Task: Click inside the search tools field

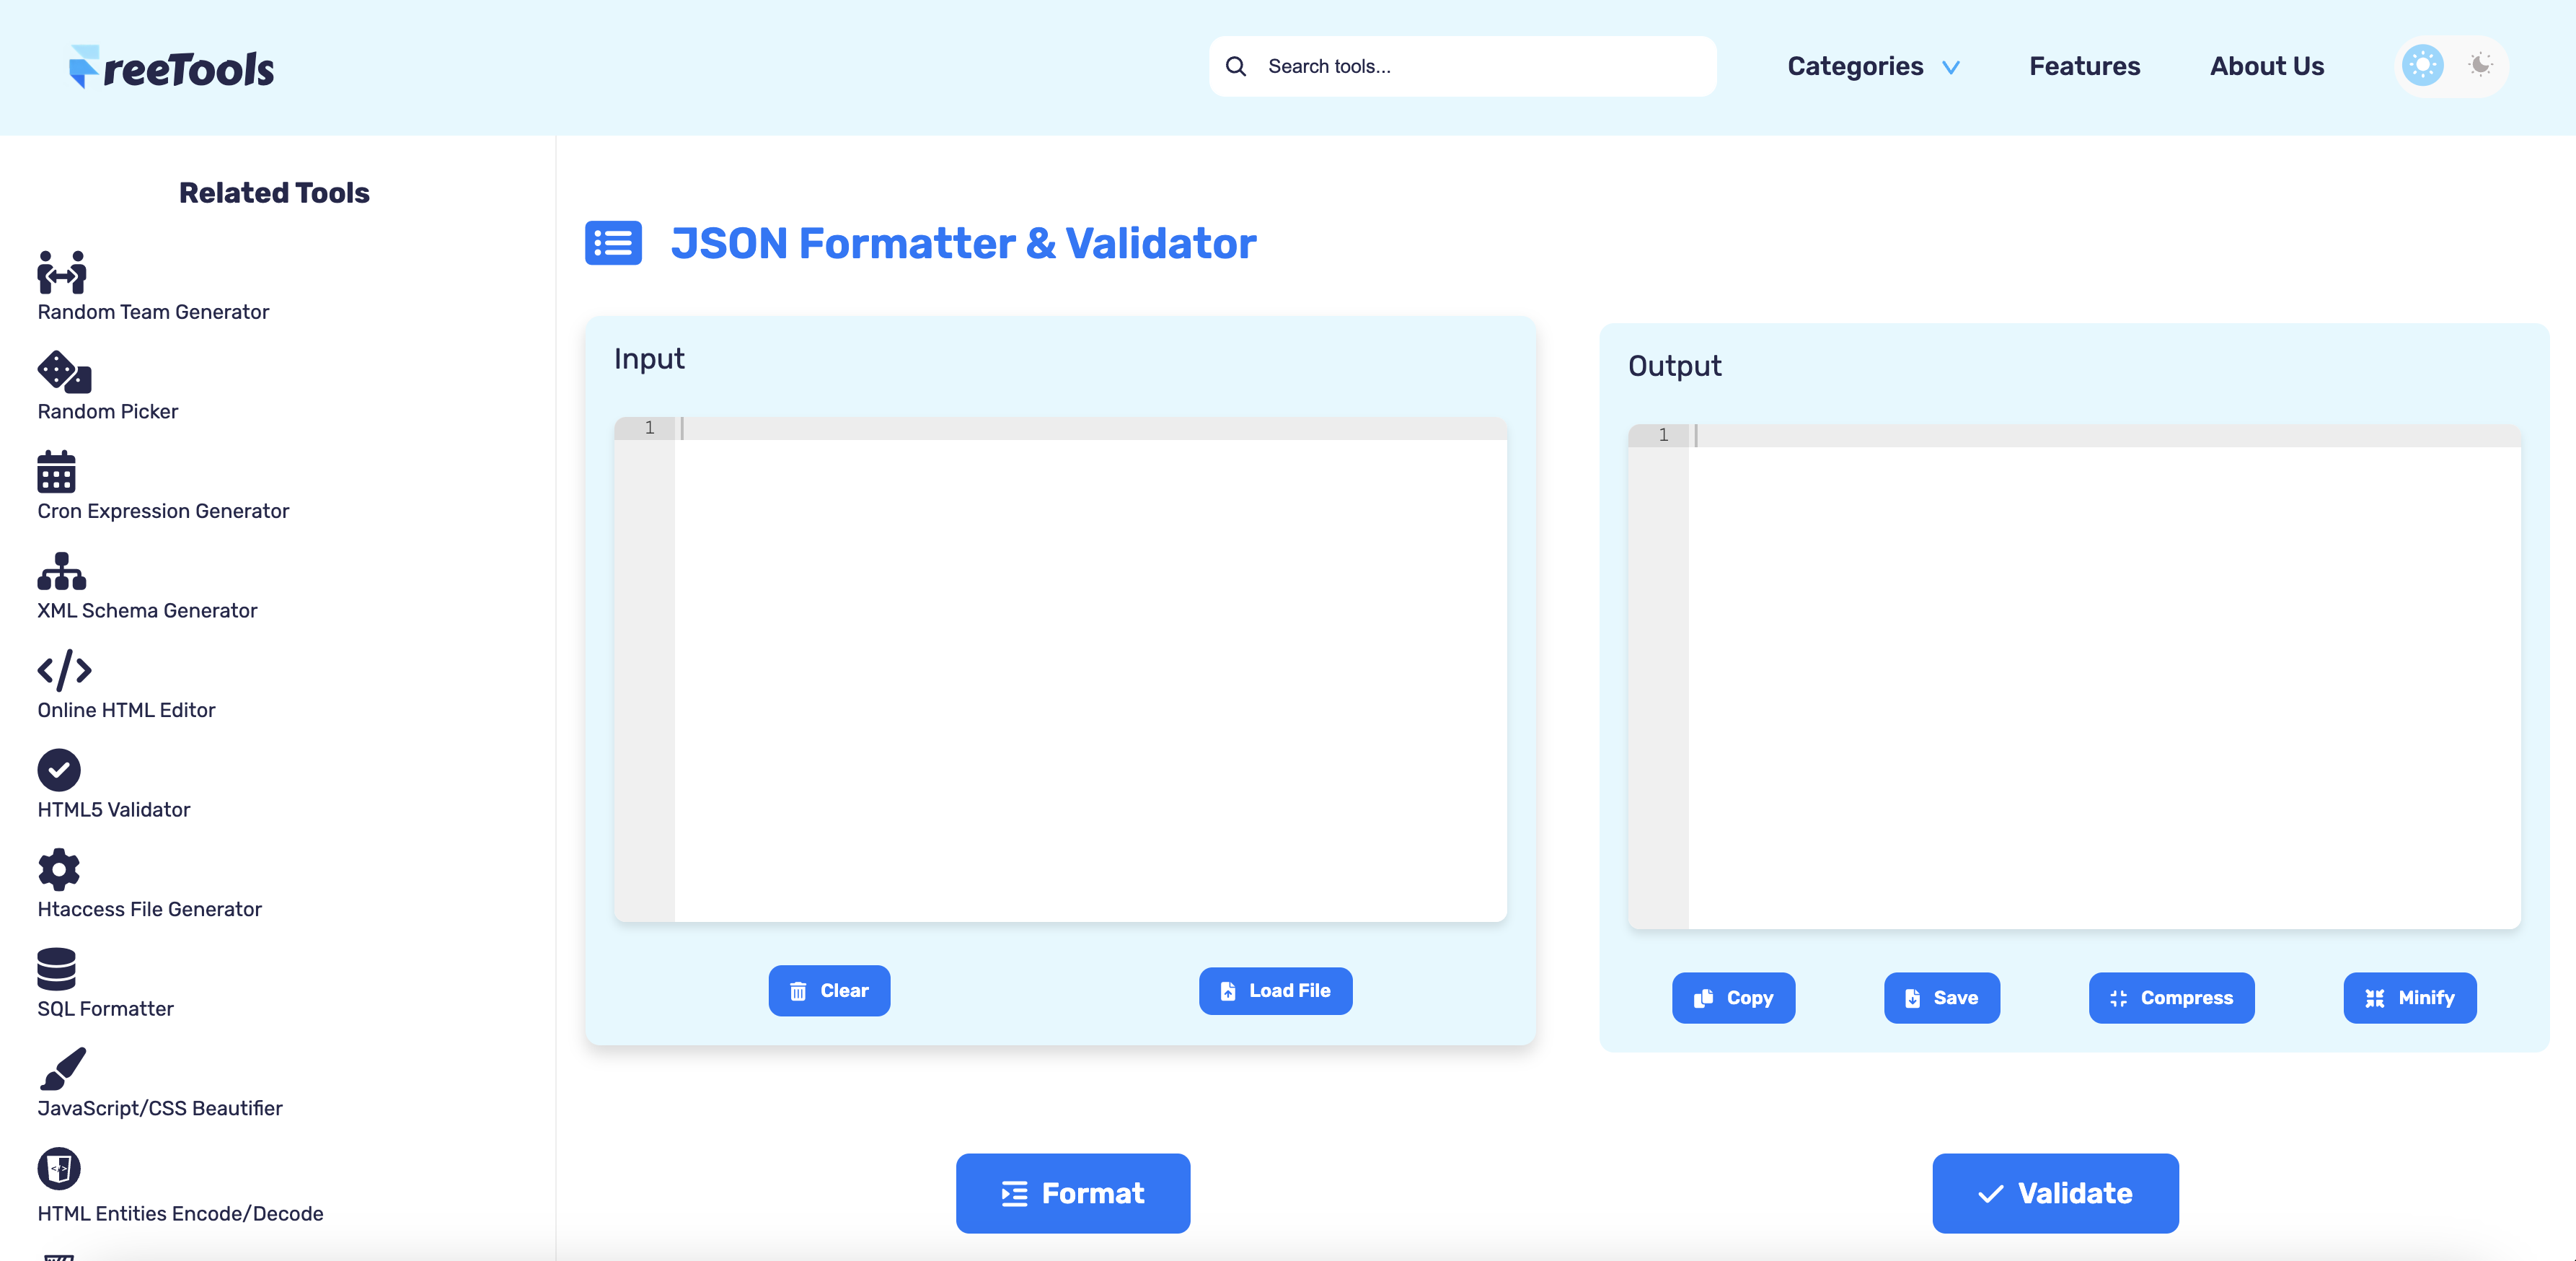Action: (x=1460, y=66)
